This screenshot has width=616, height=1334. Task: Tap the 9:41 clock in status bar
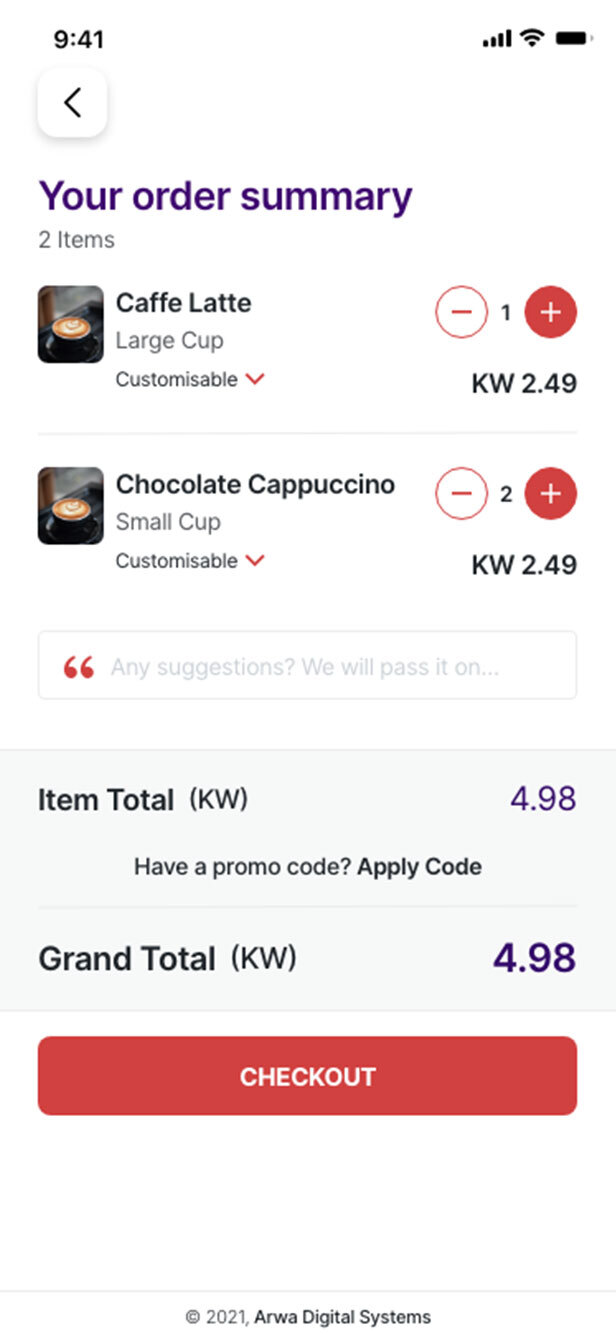tap(79, 39)
